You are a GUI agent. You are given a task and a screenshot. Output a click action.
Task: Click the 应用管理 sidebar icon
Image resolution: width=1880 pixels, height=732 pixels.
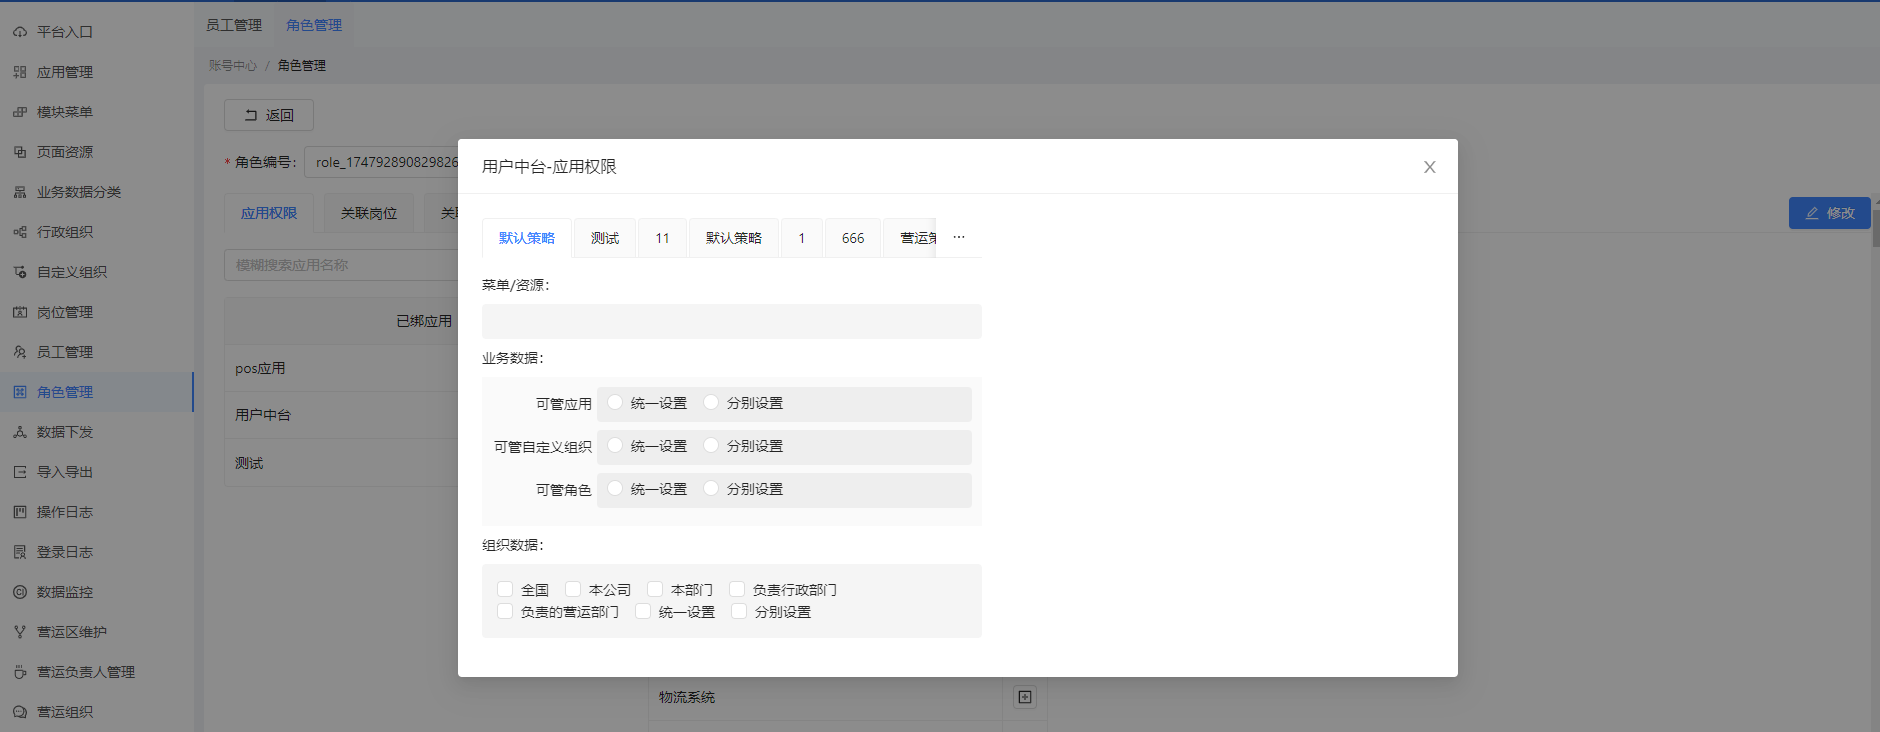click(x=20, y=72)
